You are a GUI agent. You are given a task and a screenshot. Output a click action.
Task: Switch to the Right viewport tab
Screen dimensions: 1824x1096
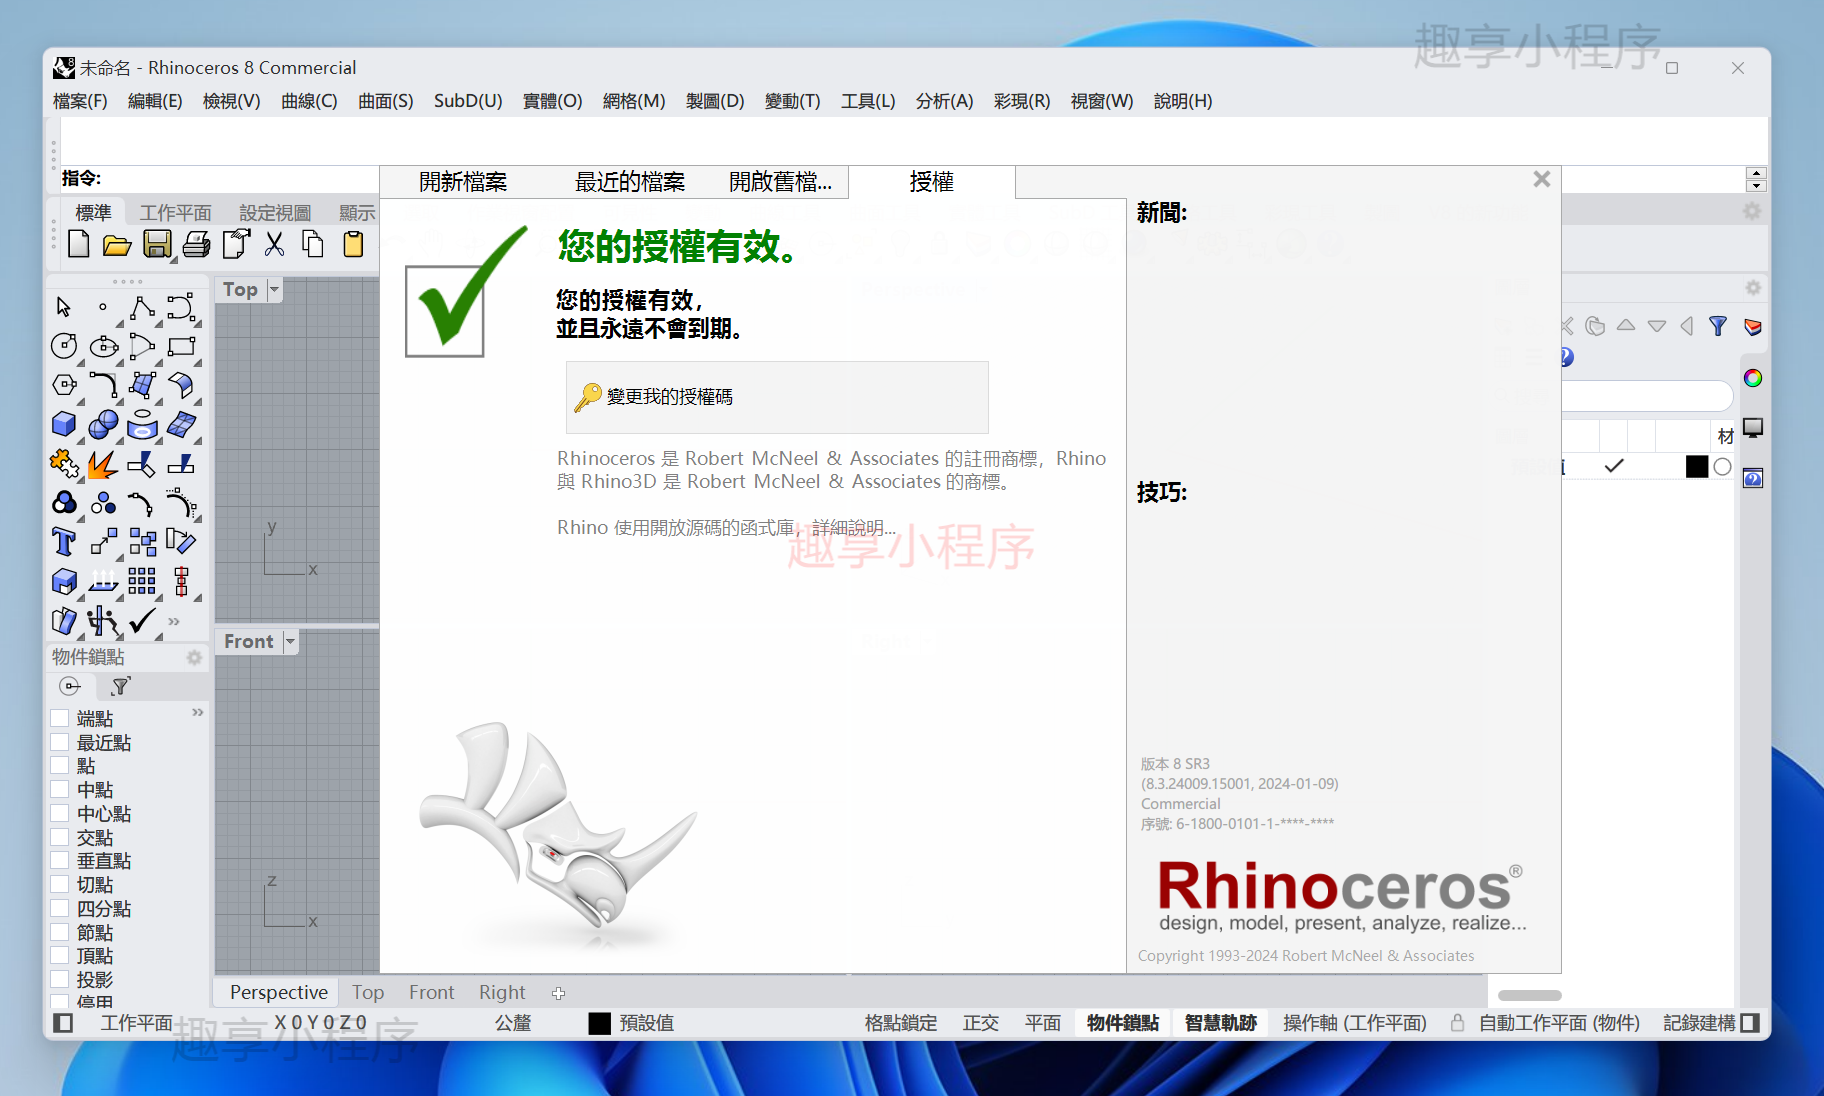click(502, 992)
